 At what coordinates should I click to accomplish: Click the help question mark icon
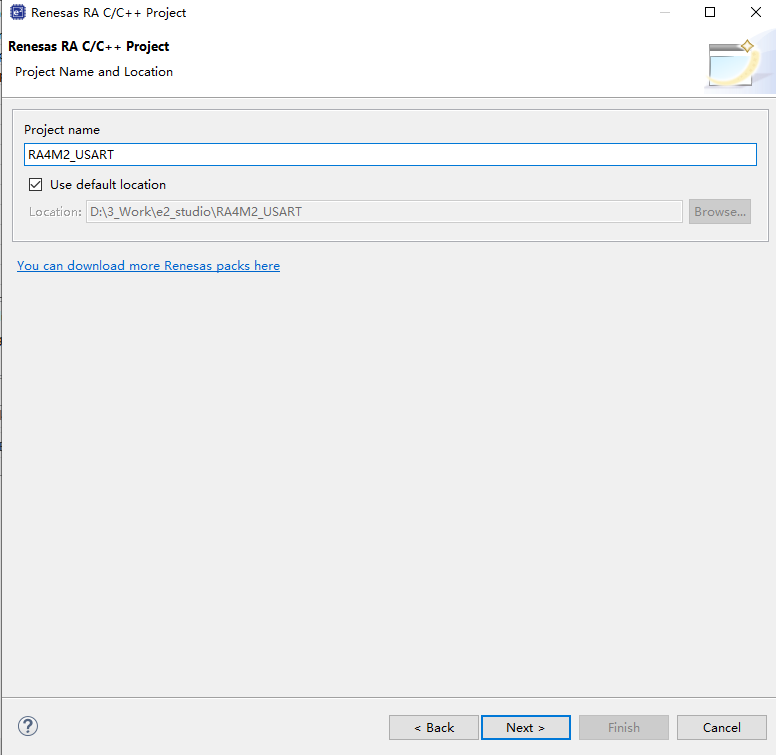click(x=28, y=726)
